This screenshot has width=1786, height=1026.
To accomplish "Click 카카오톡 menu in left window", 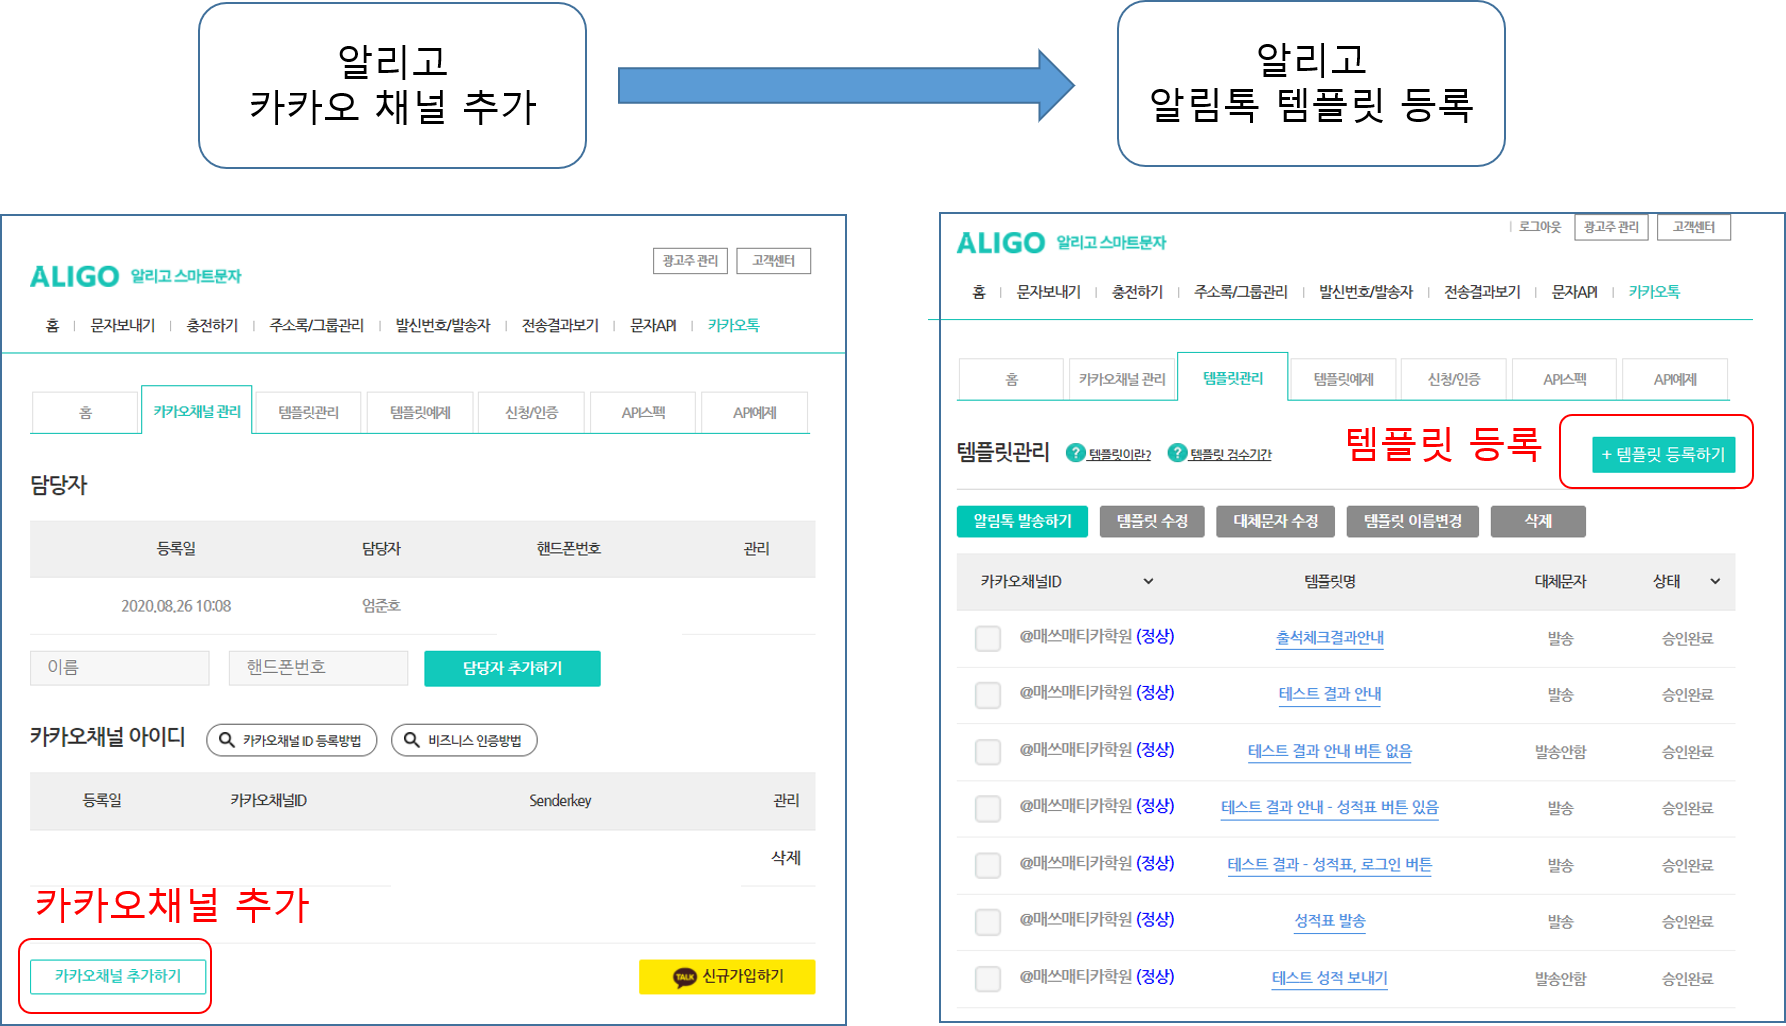I will pyautogui.click(x=734, y=325).
